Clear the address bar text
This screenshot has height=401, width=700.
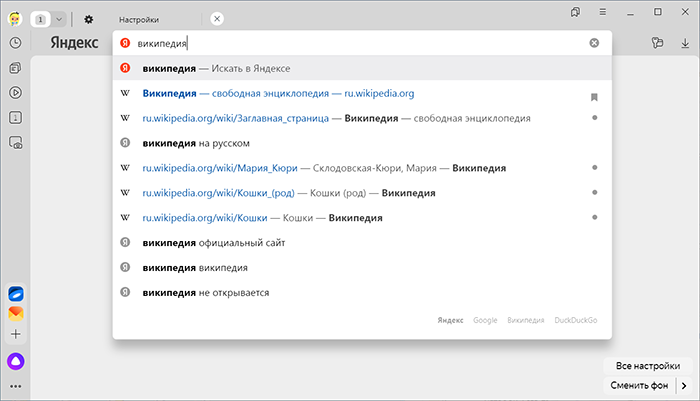tap(594, 43)
